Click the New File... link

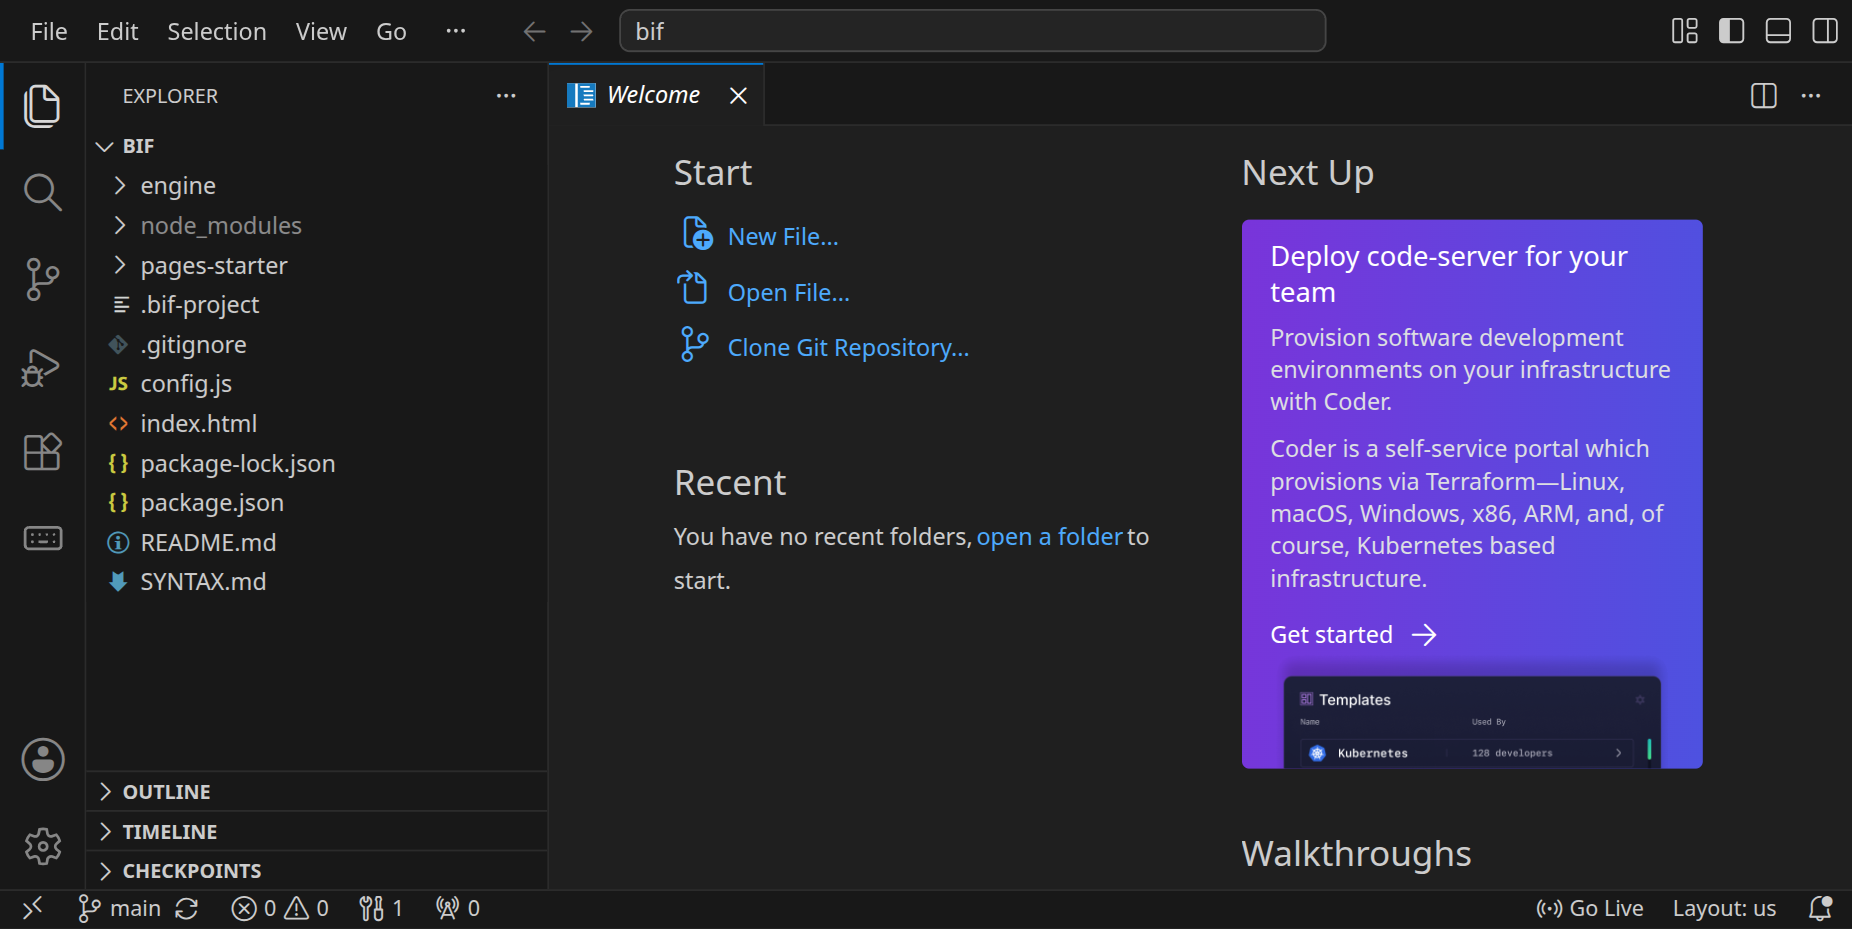[x=783, y=237]
